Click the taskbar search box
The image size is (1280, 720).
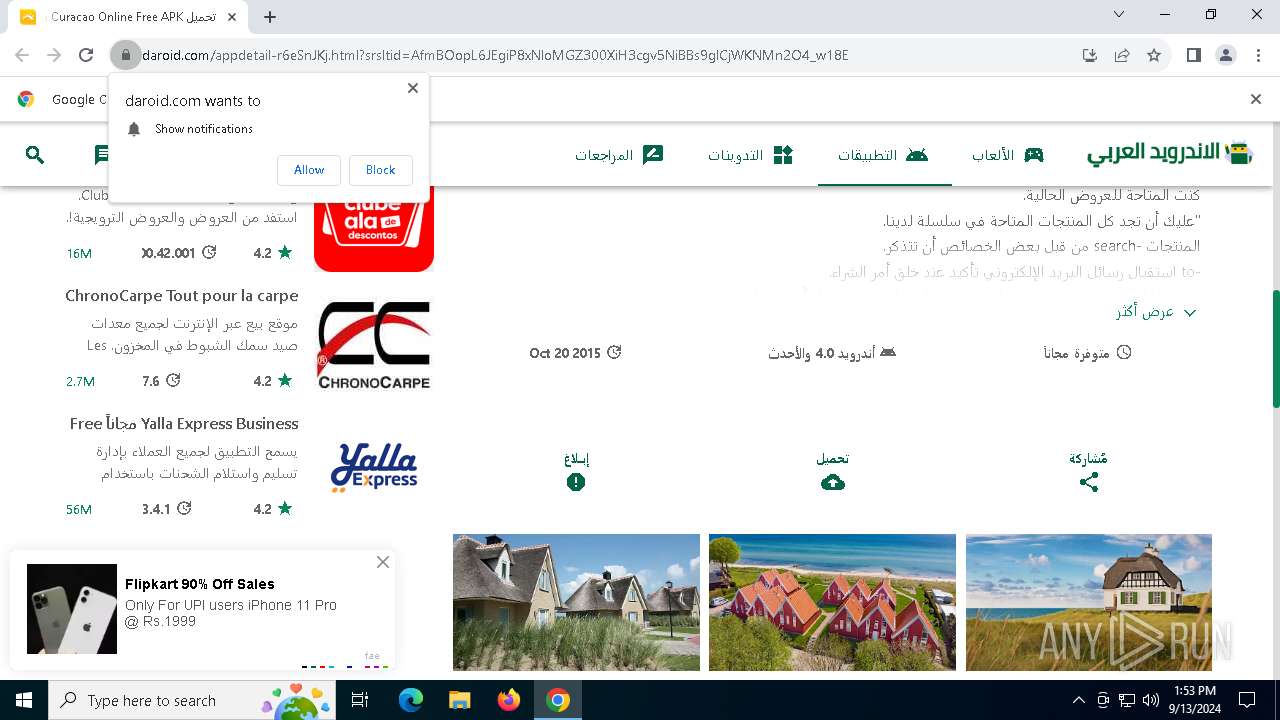pos(193,700)
